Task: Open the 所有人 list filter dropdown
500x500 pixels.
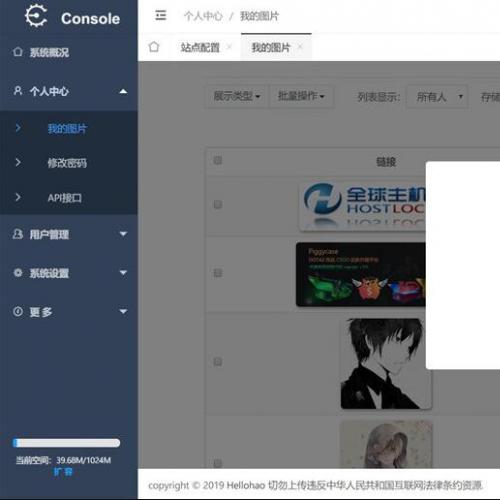Action: click(437, 97)
